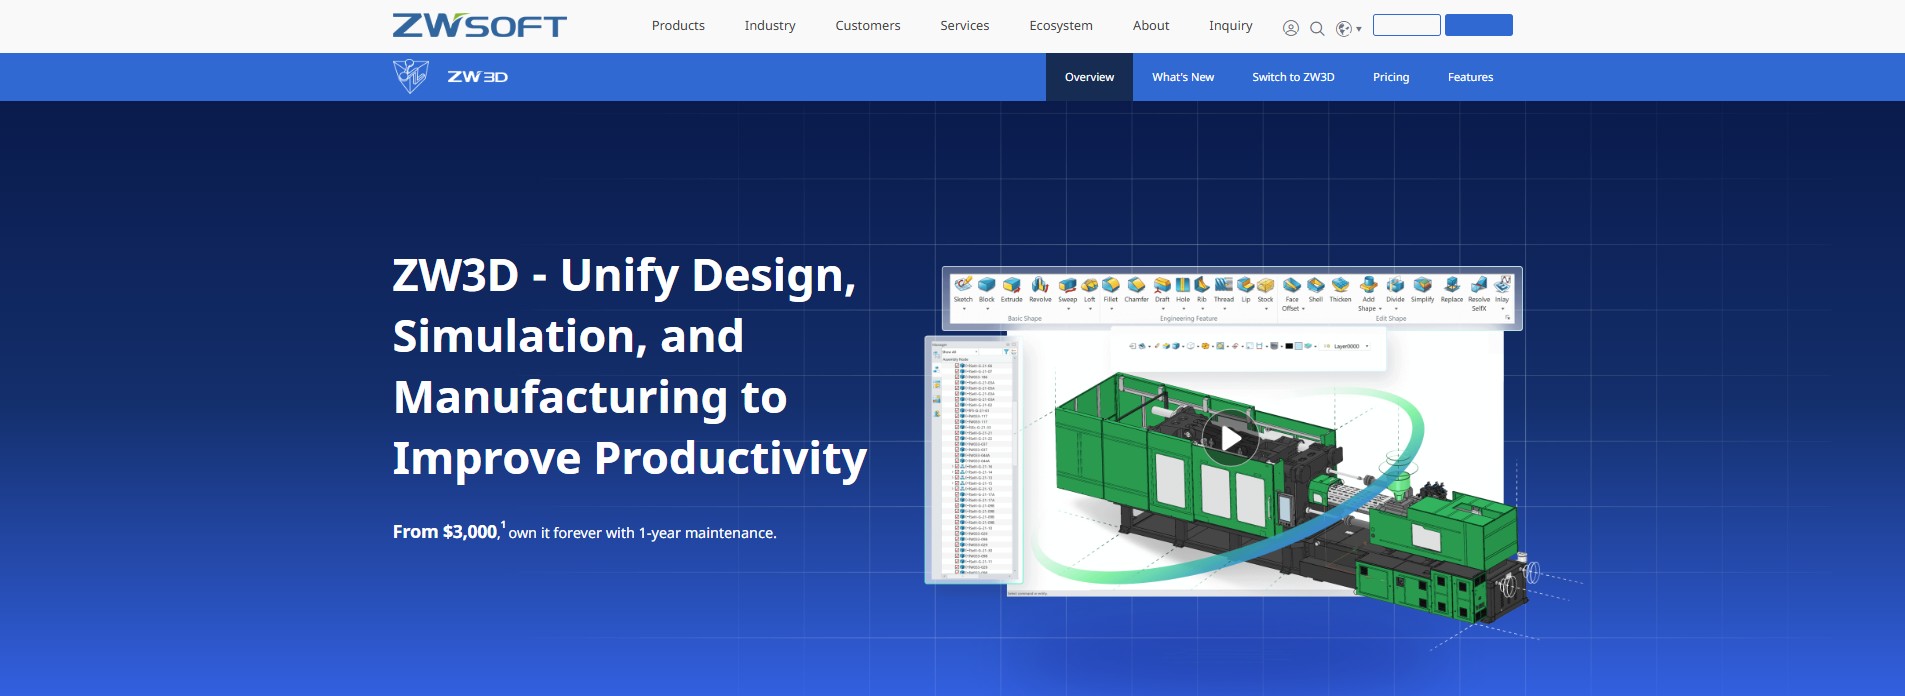
Task: Select the Draft tool icon
Action: [x=1162, y=285]
